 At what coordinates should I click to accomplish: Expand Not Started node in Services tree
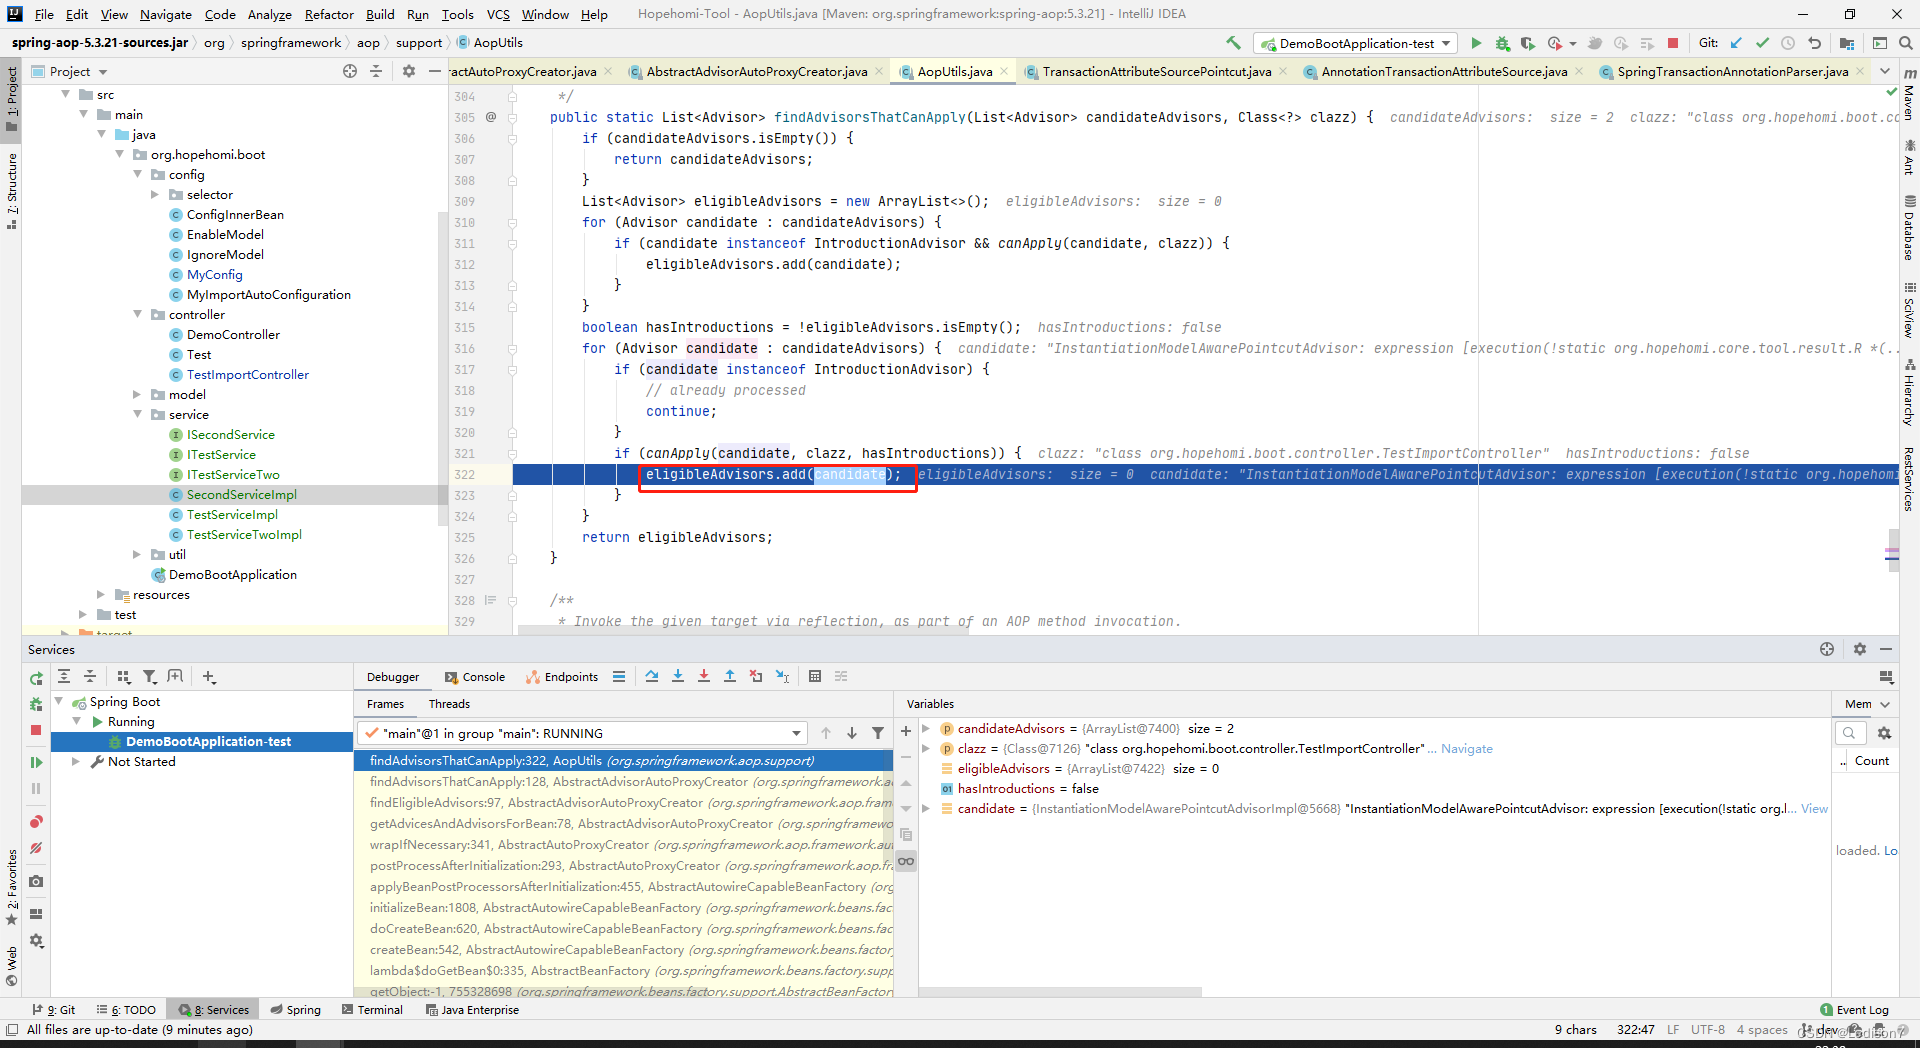[76, 761]
